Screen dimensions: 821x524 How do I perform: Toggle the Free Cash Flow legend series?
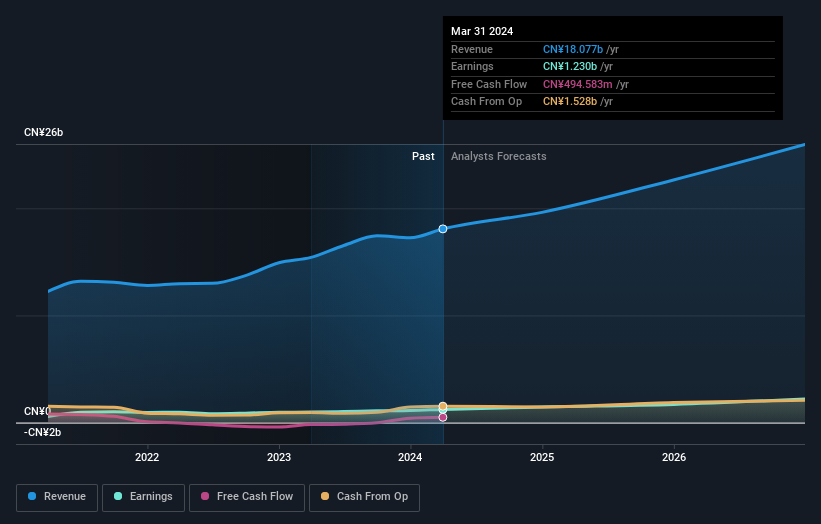(247, 497)
